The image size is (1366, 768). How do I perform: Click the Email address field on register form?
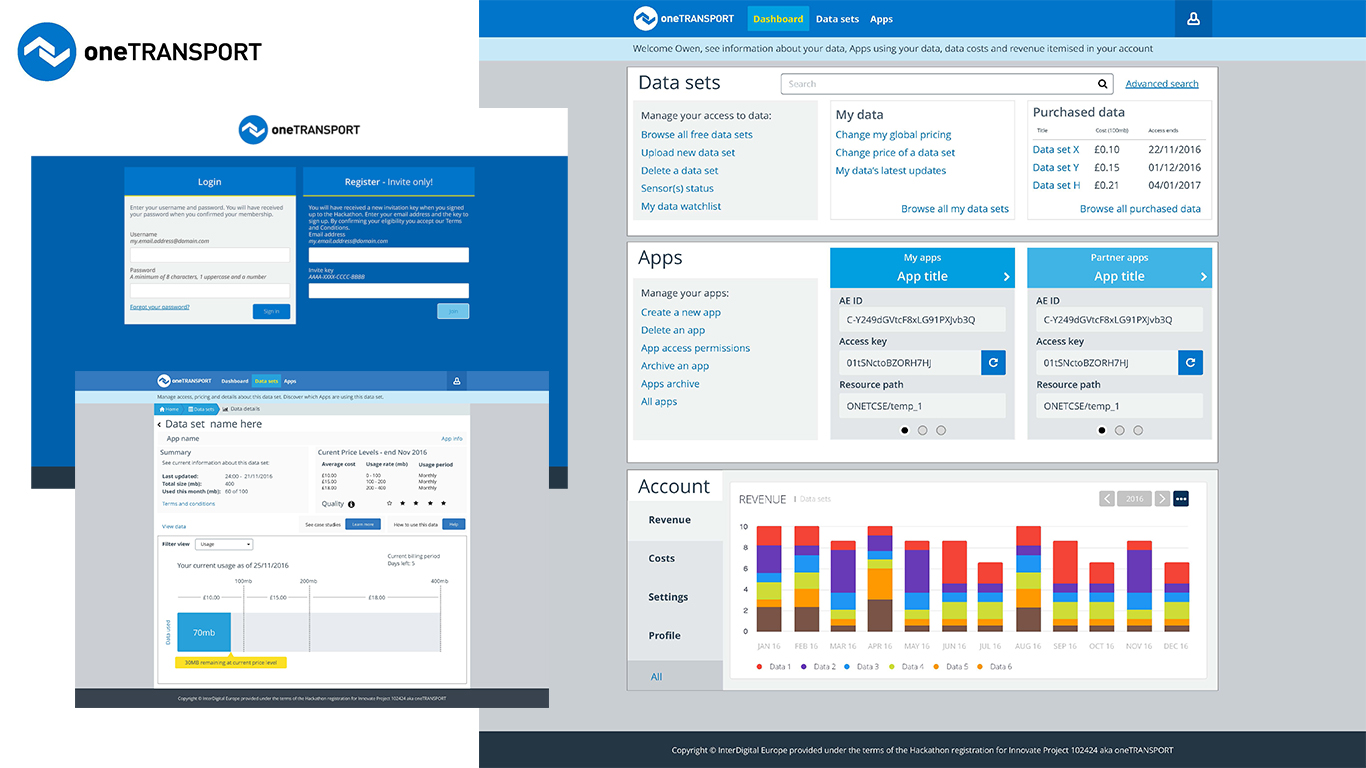[388, 255]
